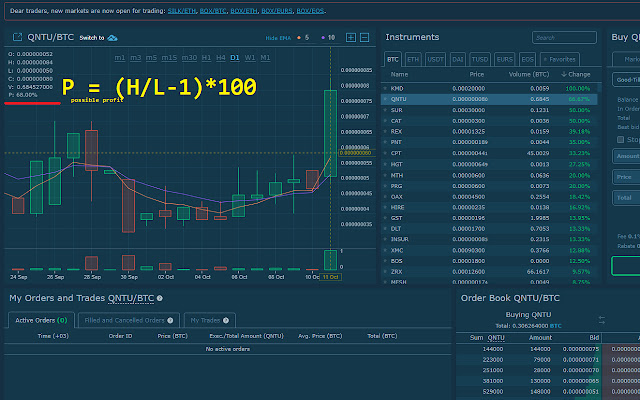Zoom out the chart with minus icon
This screenshot has height=400, width=640.
coord(364,38)
